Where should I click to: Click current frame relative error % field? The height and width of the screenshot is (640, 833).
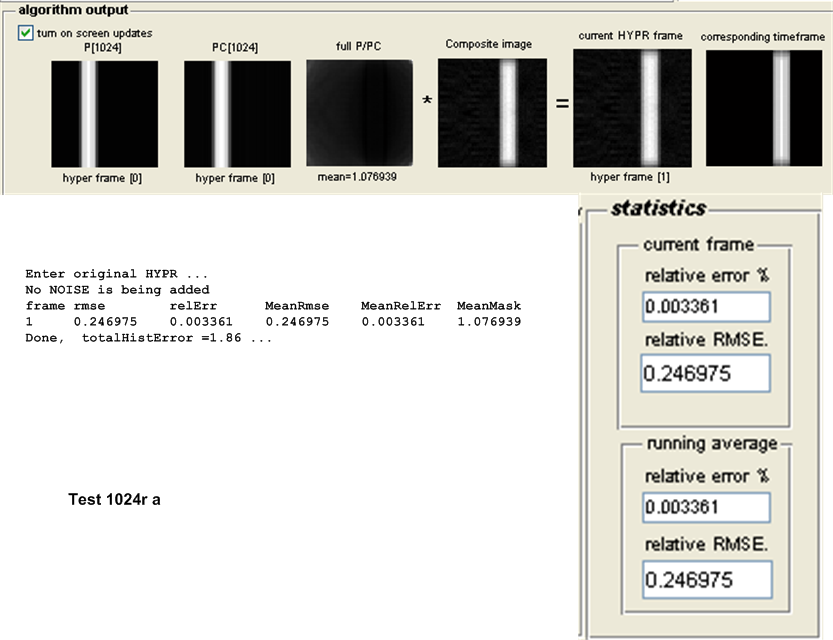(x=706, y=307)
